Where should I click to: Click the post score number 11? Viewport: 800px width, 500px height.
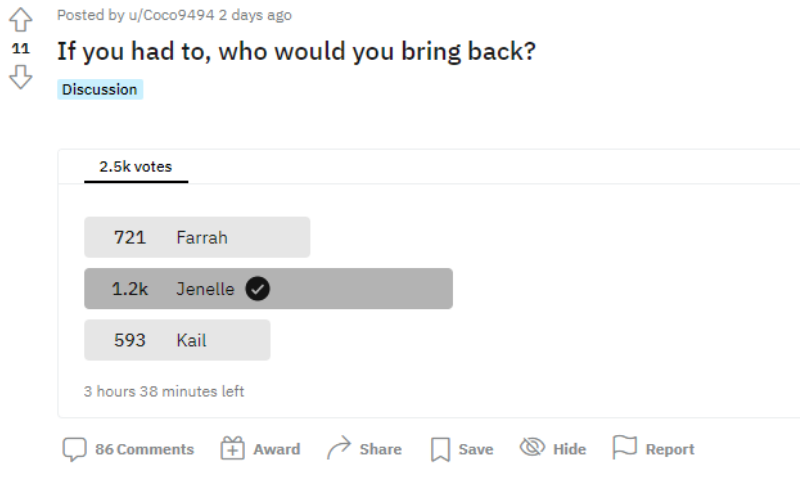pos(20,48)
